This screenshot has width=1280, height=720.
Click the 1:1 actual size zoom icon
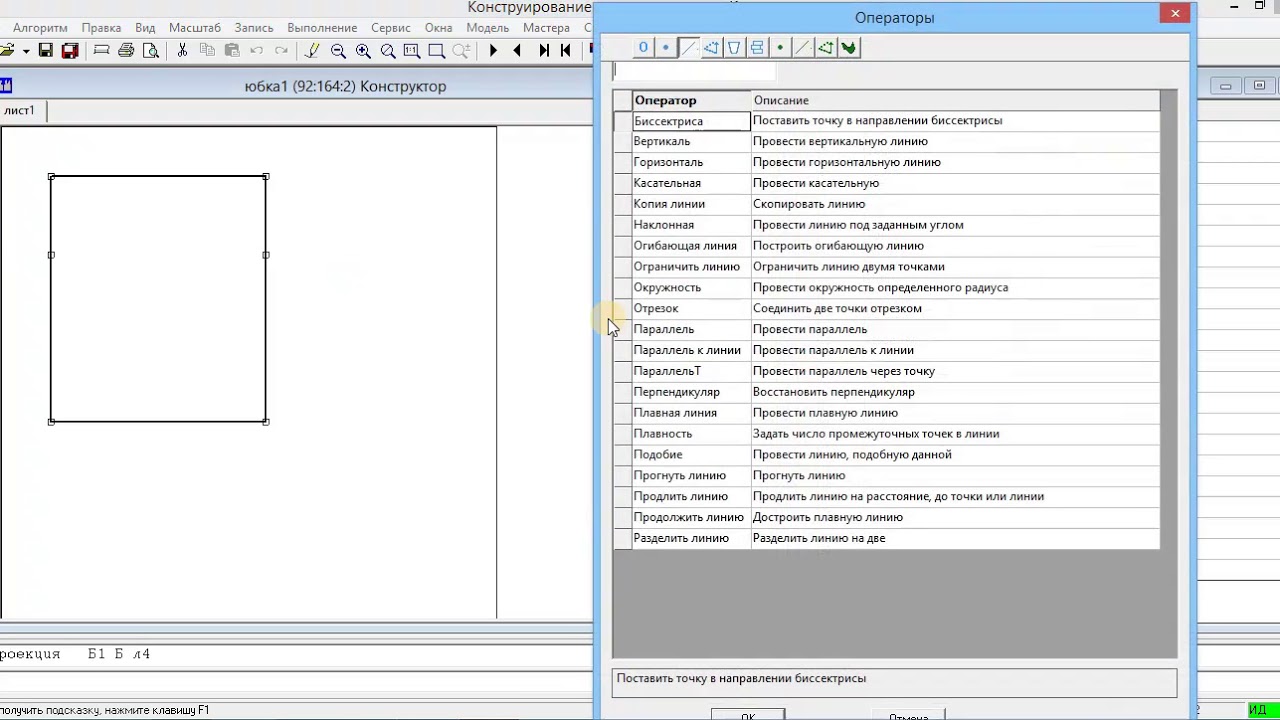point(412,50)
